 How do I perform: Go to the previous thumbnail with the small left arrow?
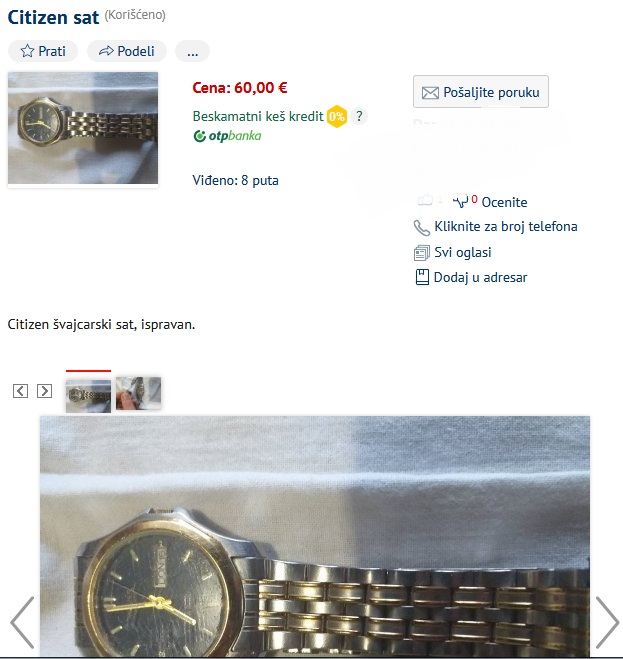20,391
